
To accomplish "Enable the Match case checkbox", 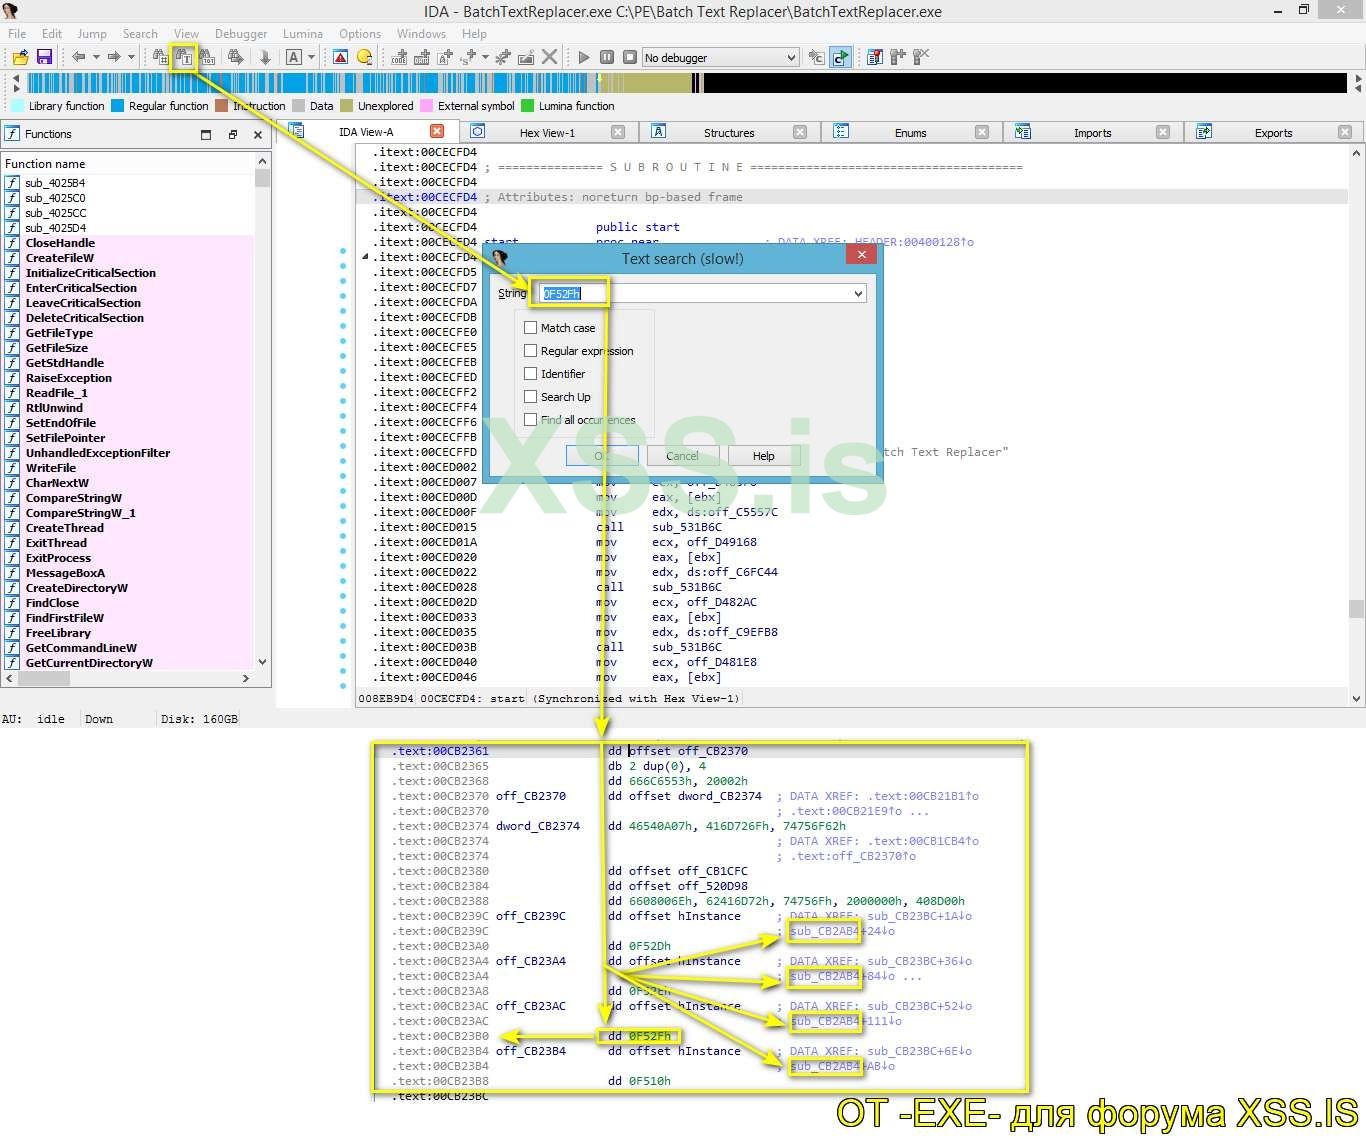I will (531, 328).
